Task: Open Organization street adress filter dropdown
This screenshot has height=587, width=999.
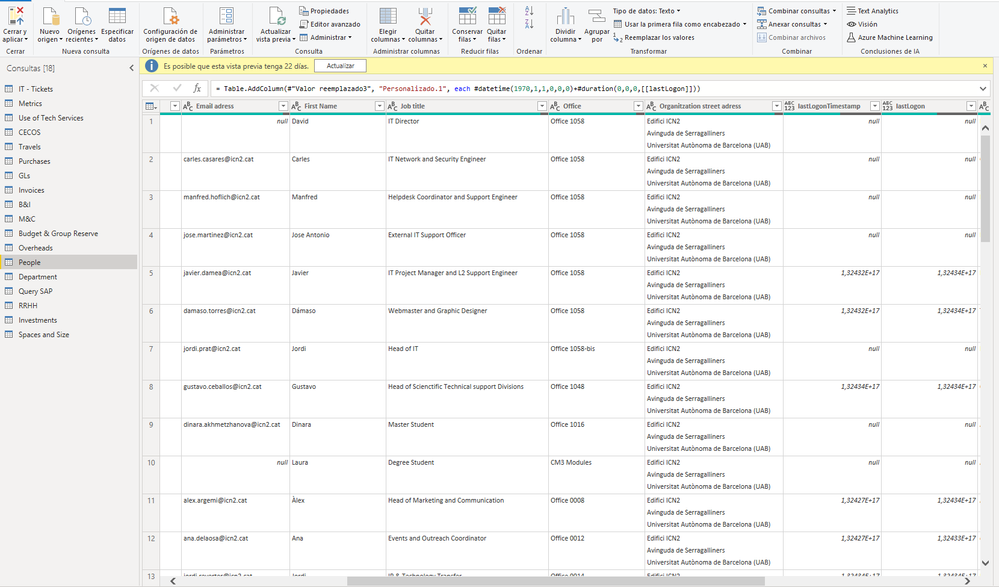Action: pyautogui.click(x=776, y=106)
